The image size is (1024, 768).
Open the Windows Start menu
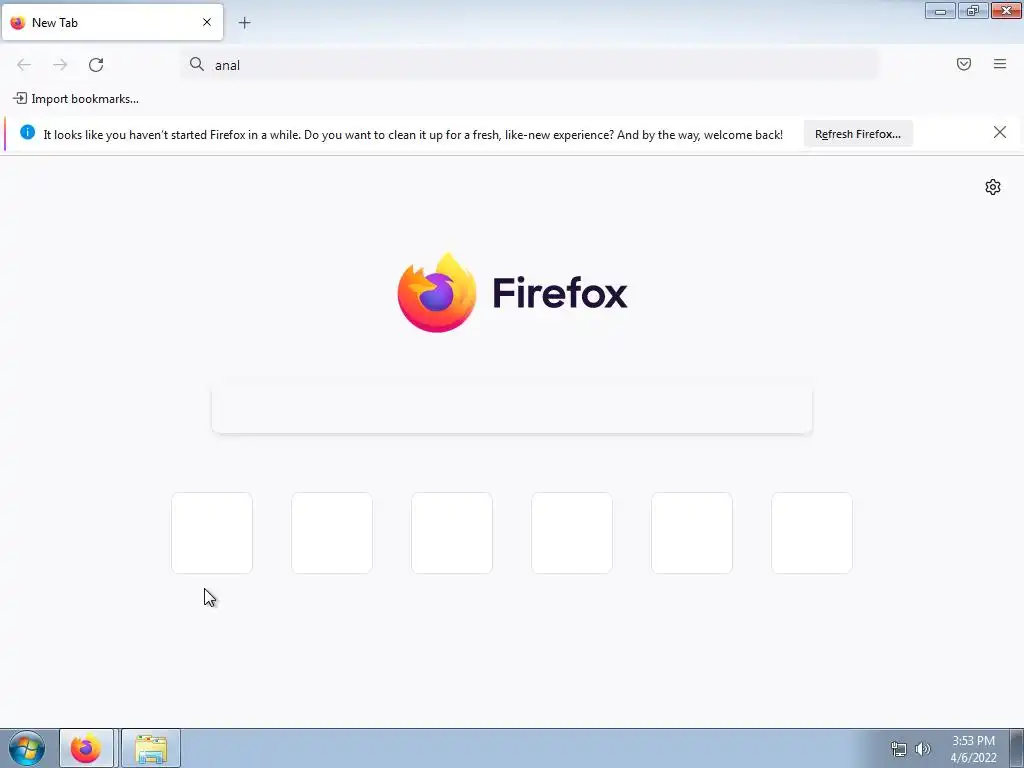[27, 748]
